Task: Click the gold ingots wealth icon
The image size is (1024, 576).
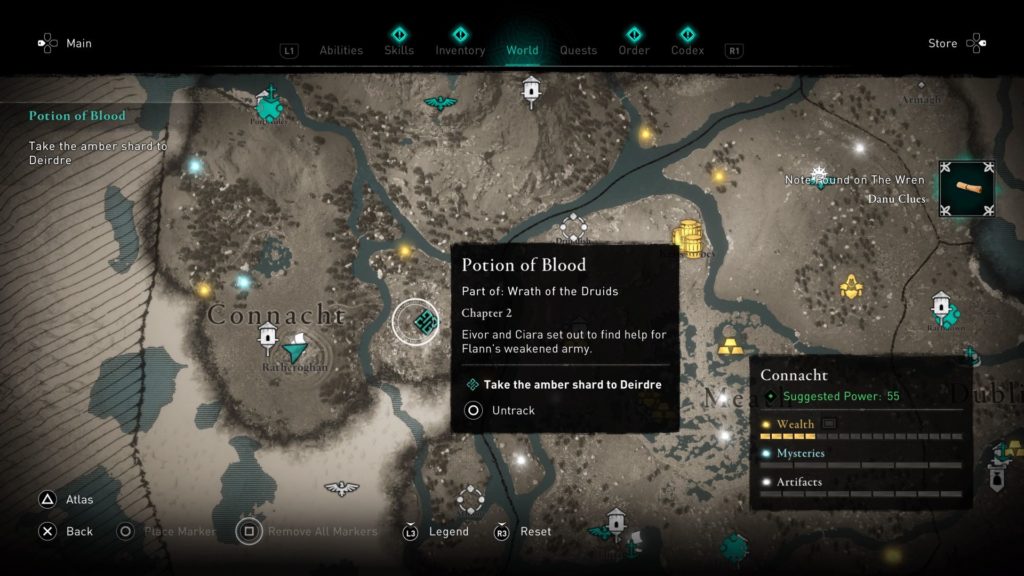Action: (x=729, y=345)
